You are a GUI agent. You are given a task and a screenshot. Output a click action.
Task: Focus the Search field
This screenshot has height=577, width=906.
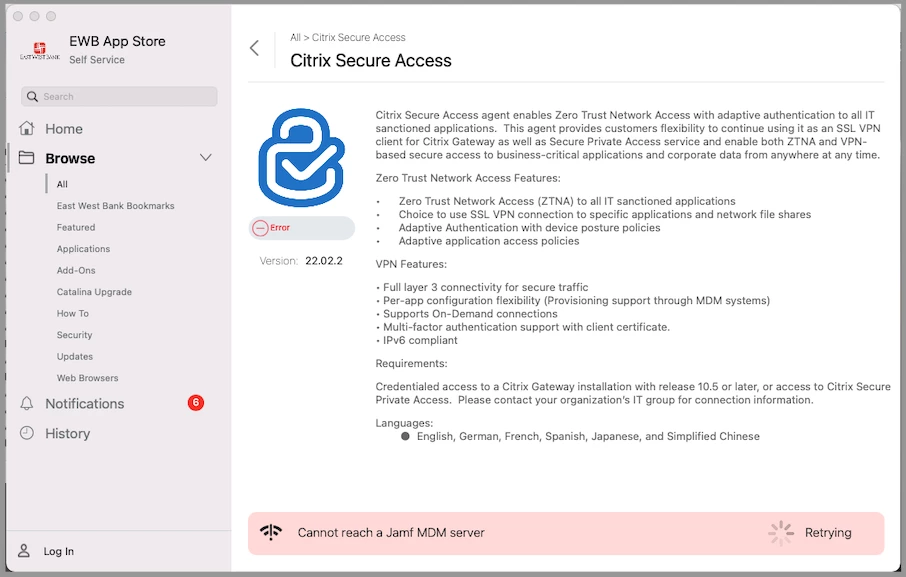click(x=119, y=96)
